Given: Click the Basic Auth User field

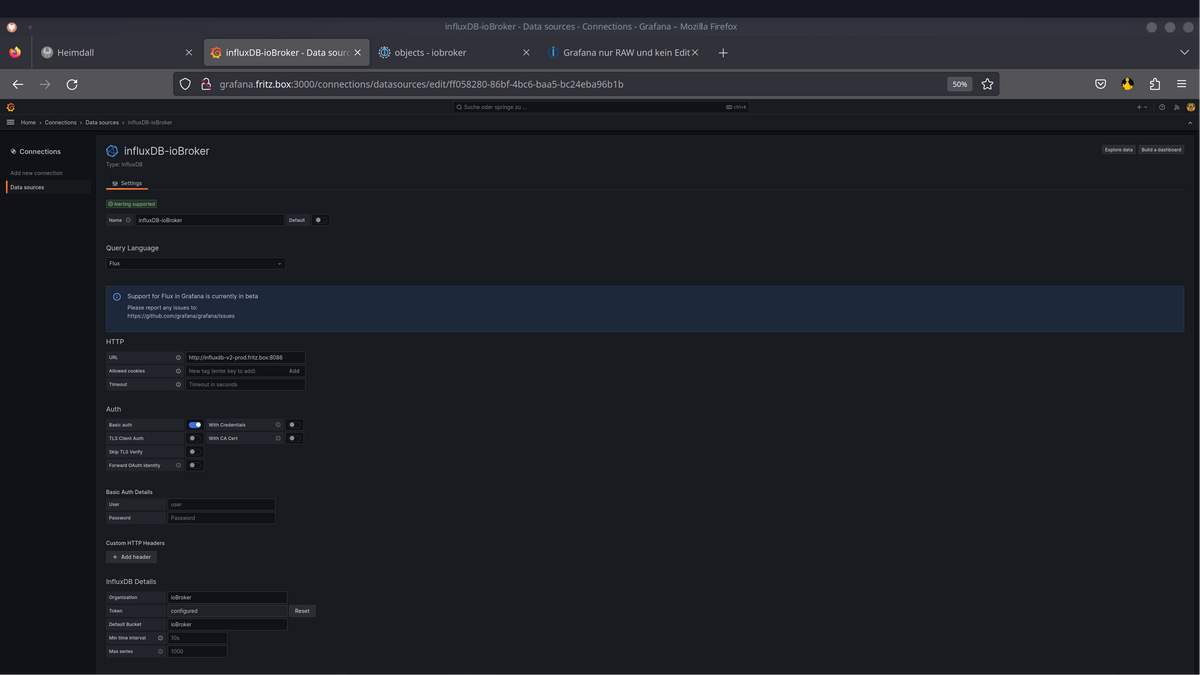Looking at the screenshot, I should pos(221,504).
